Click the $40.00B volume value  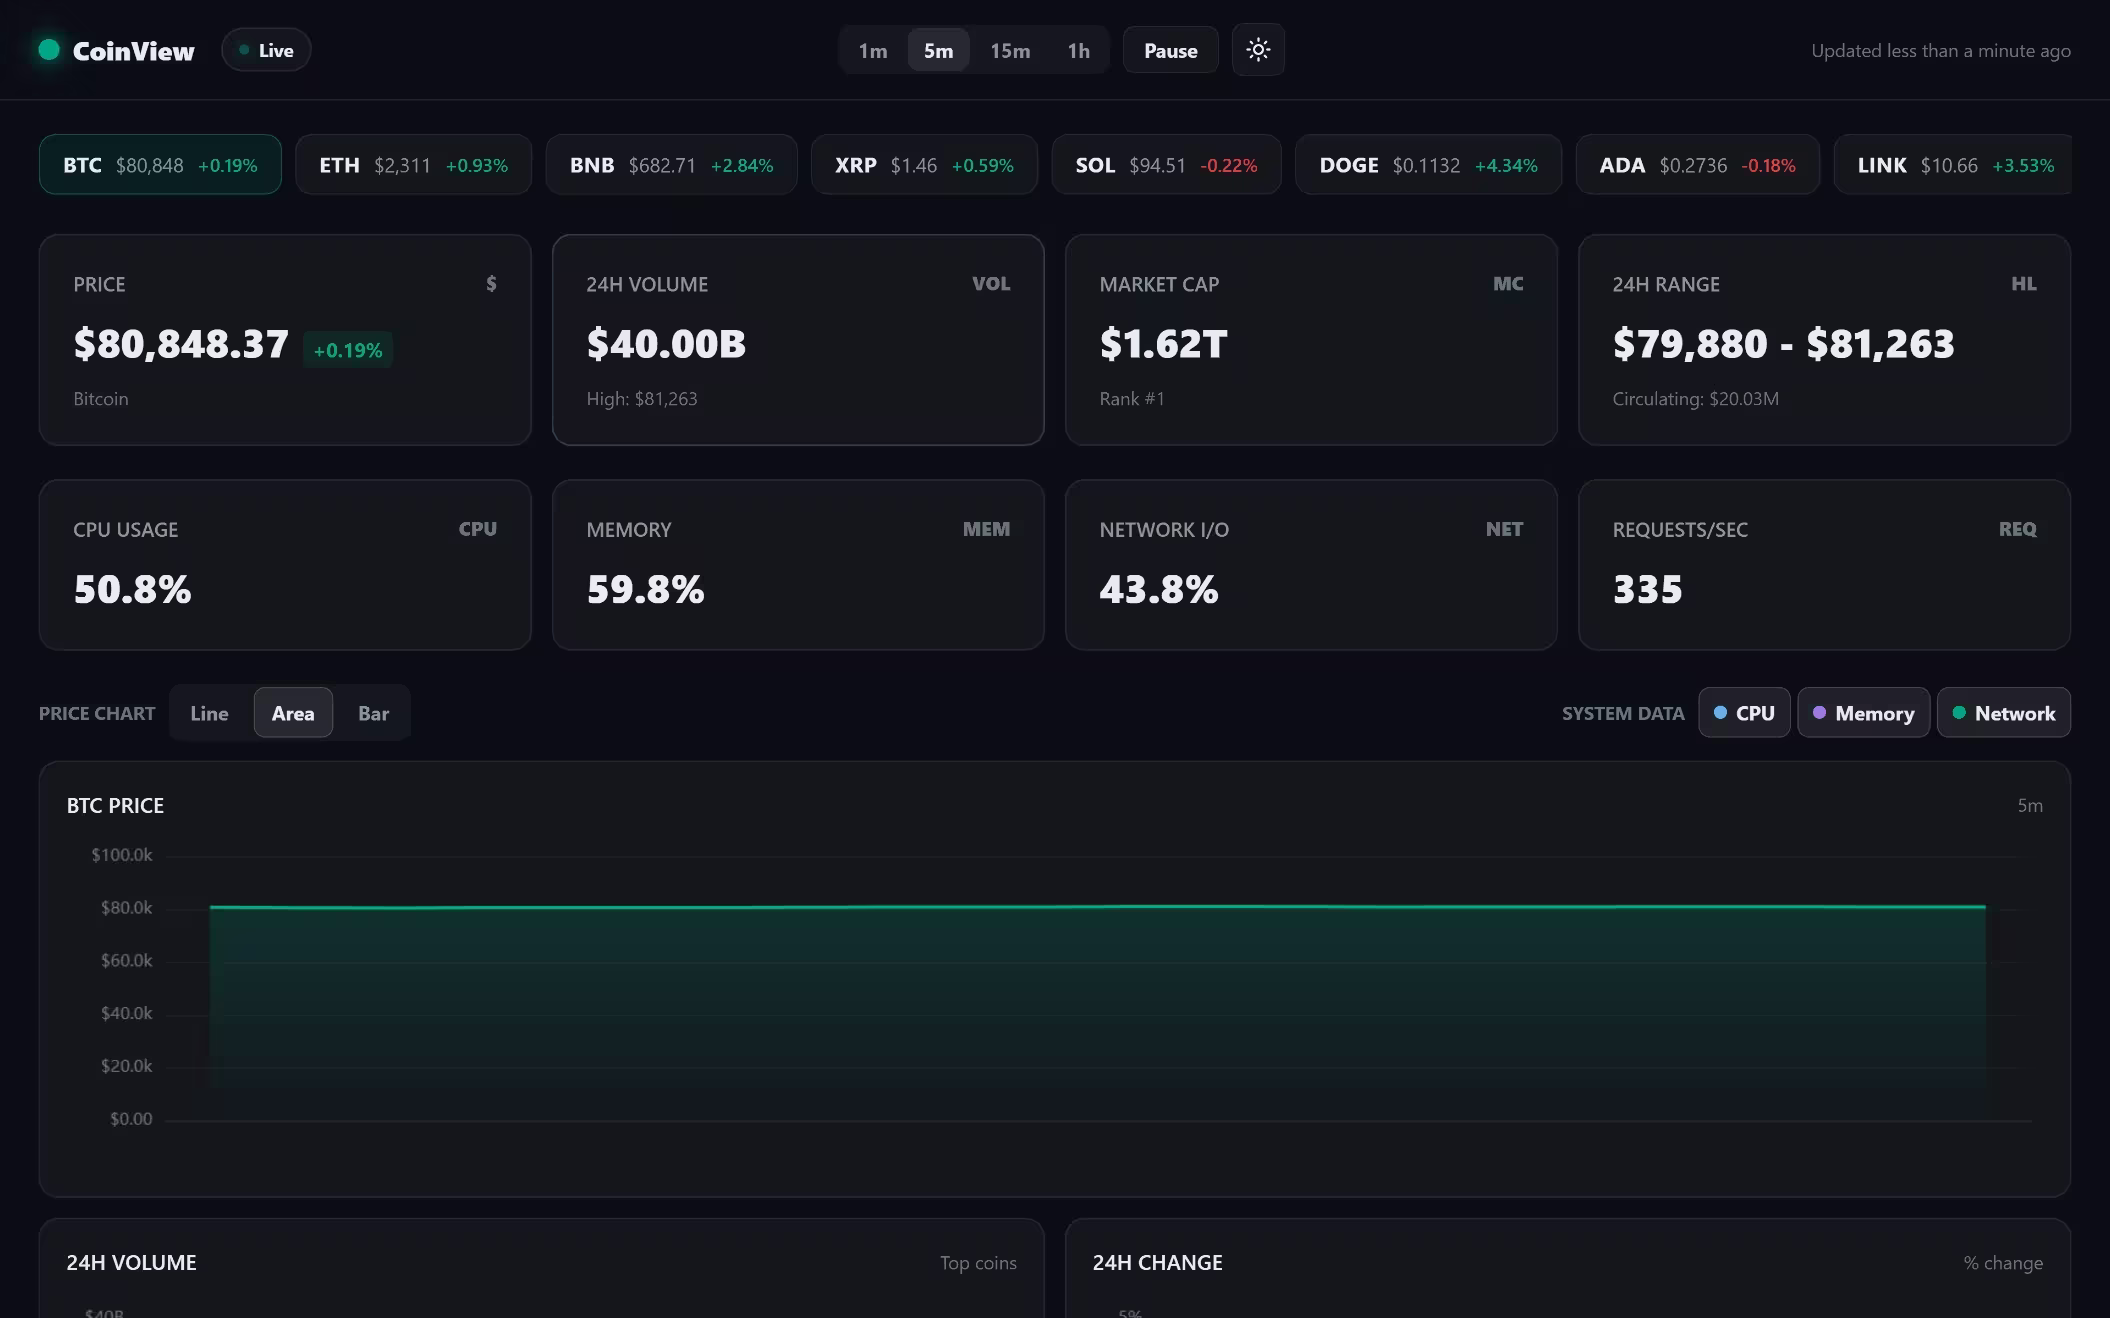[x=666, y=344]
